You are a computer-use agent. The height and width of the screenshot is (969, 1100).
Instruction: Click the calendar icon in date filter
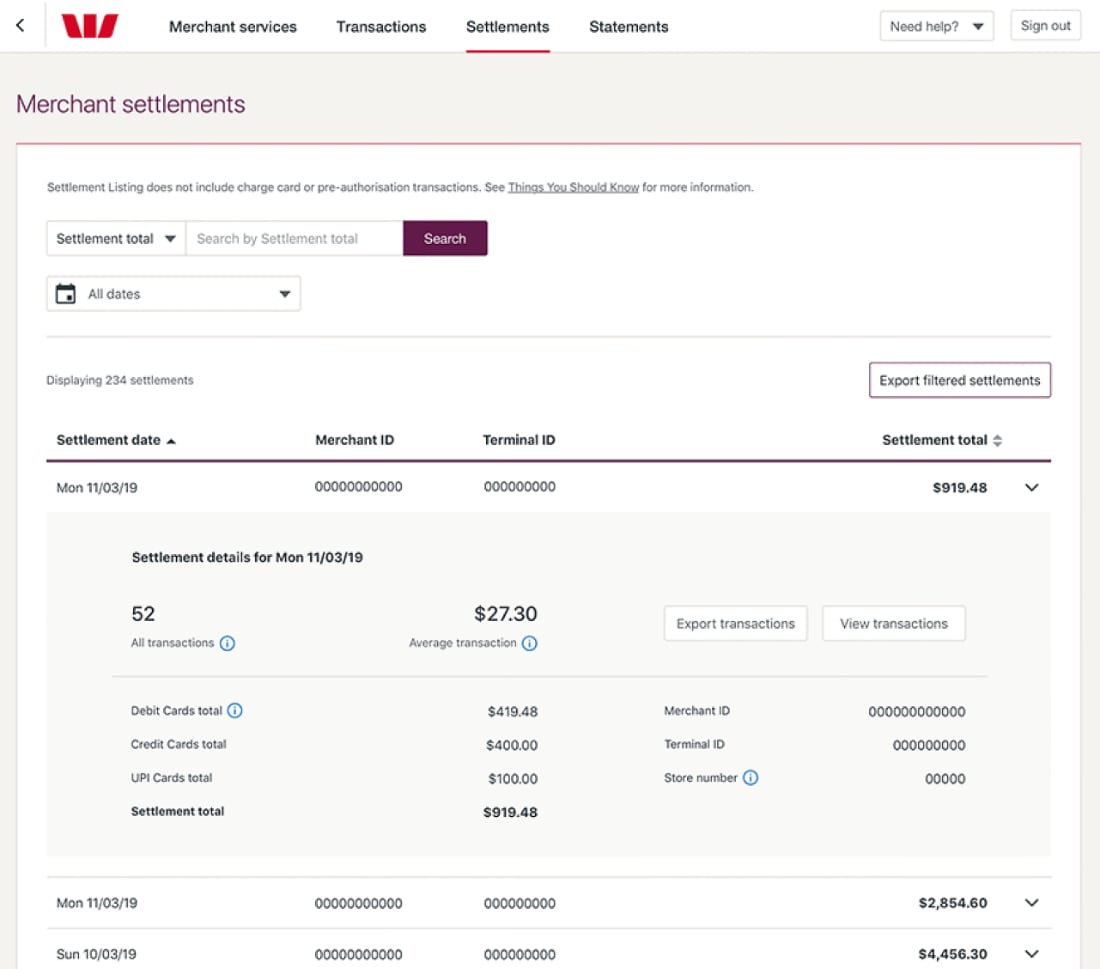pyautogui.click(x=66, y=293)
